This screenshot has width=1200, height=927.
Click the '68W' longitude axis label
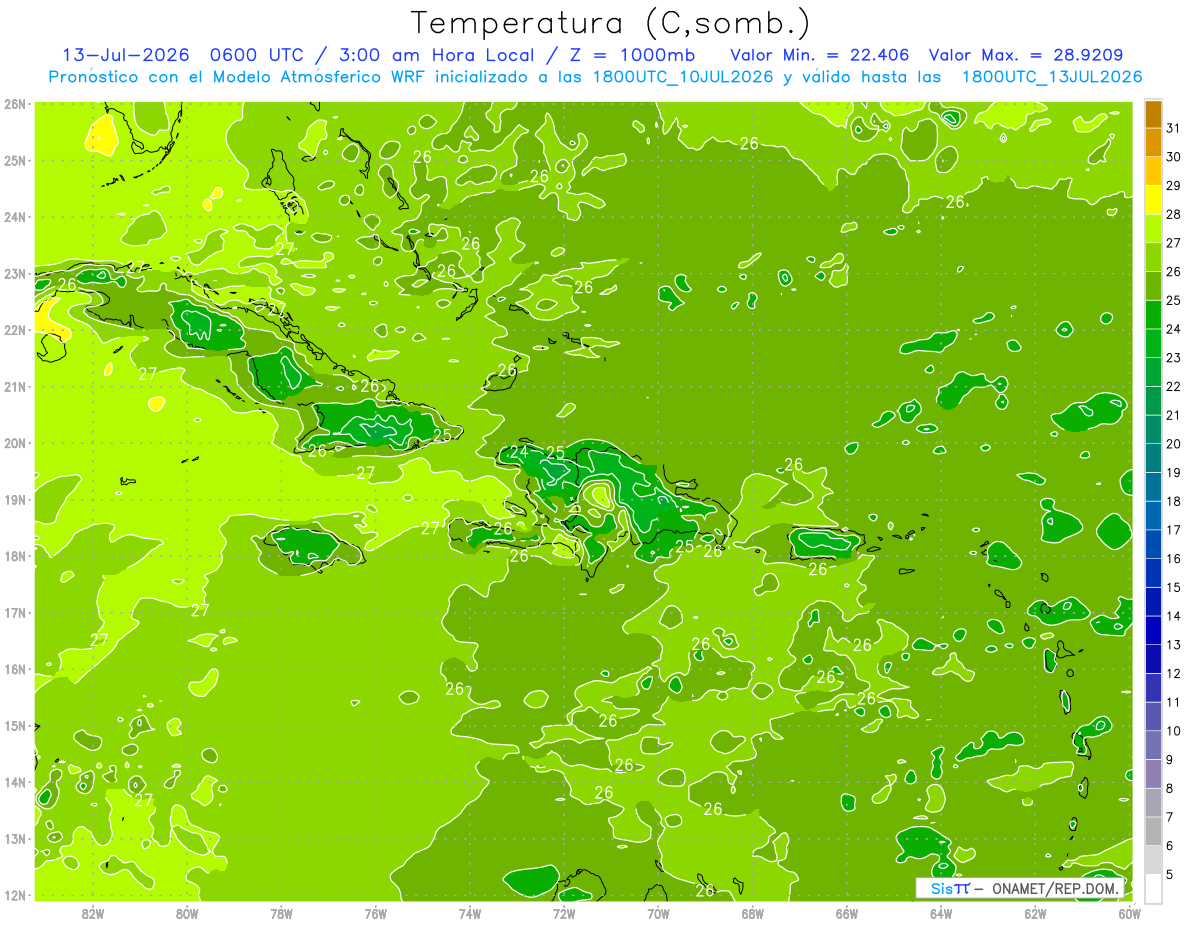(753, 913)
